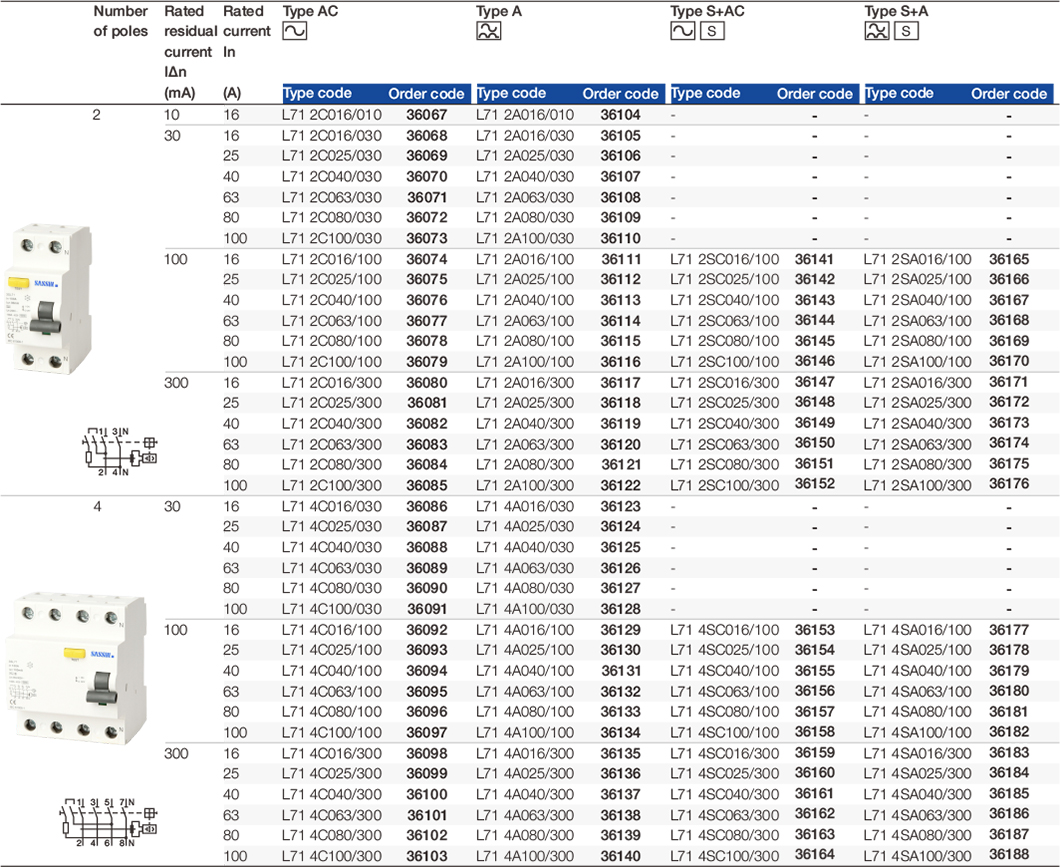Screen dimensions: 1060x867
Task: Click the Type code header under Type S+AC
Action: (x=705, y=94)
